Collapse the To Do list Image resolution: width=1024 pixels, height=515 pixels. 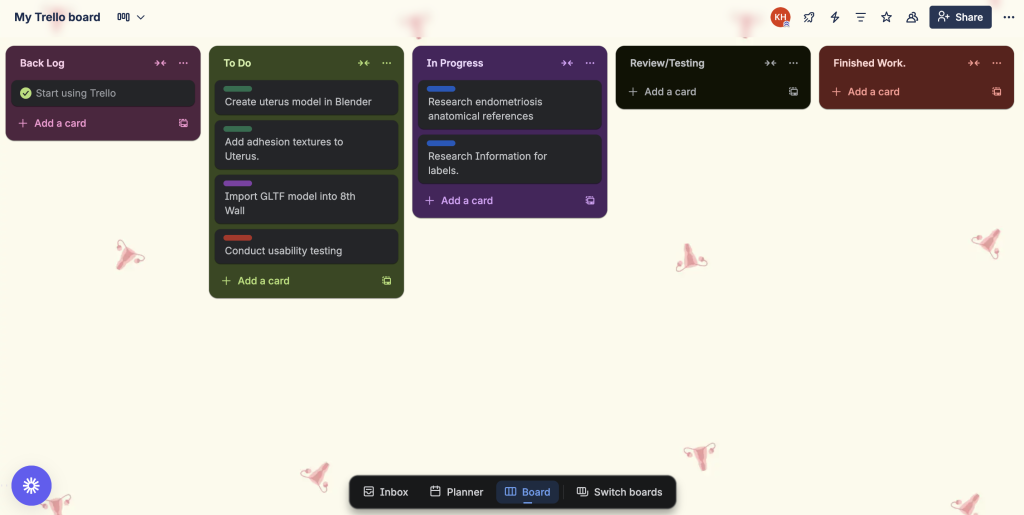[364, 63]
